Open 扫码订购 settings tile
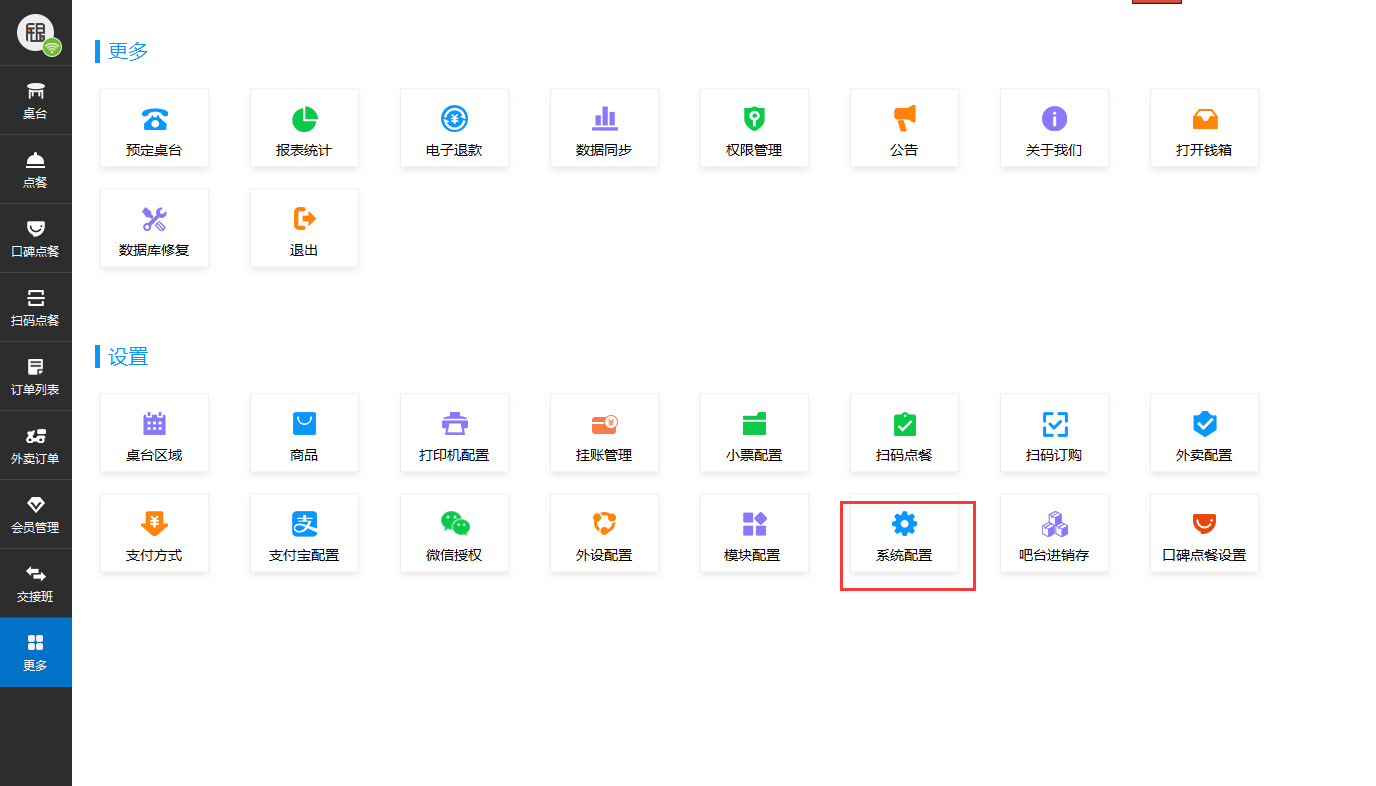1376x786 pixels. [1055, 433]
